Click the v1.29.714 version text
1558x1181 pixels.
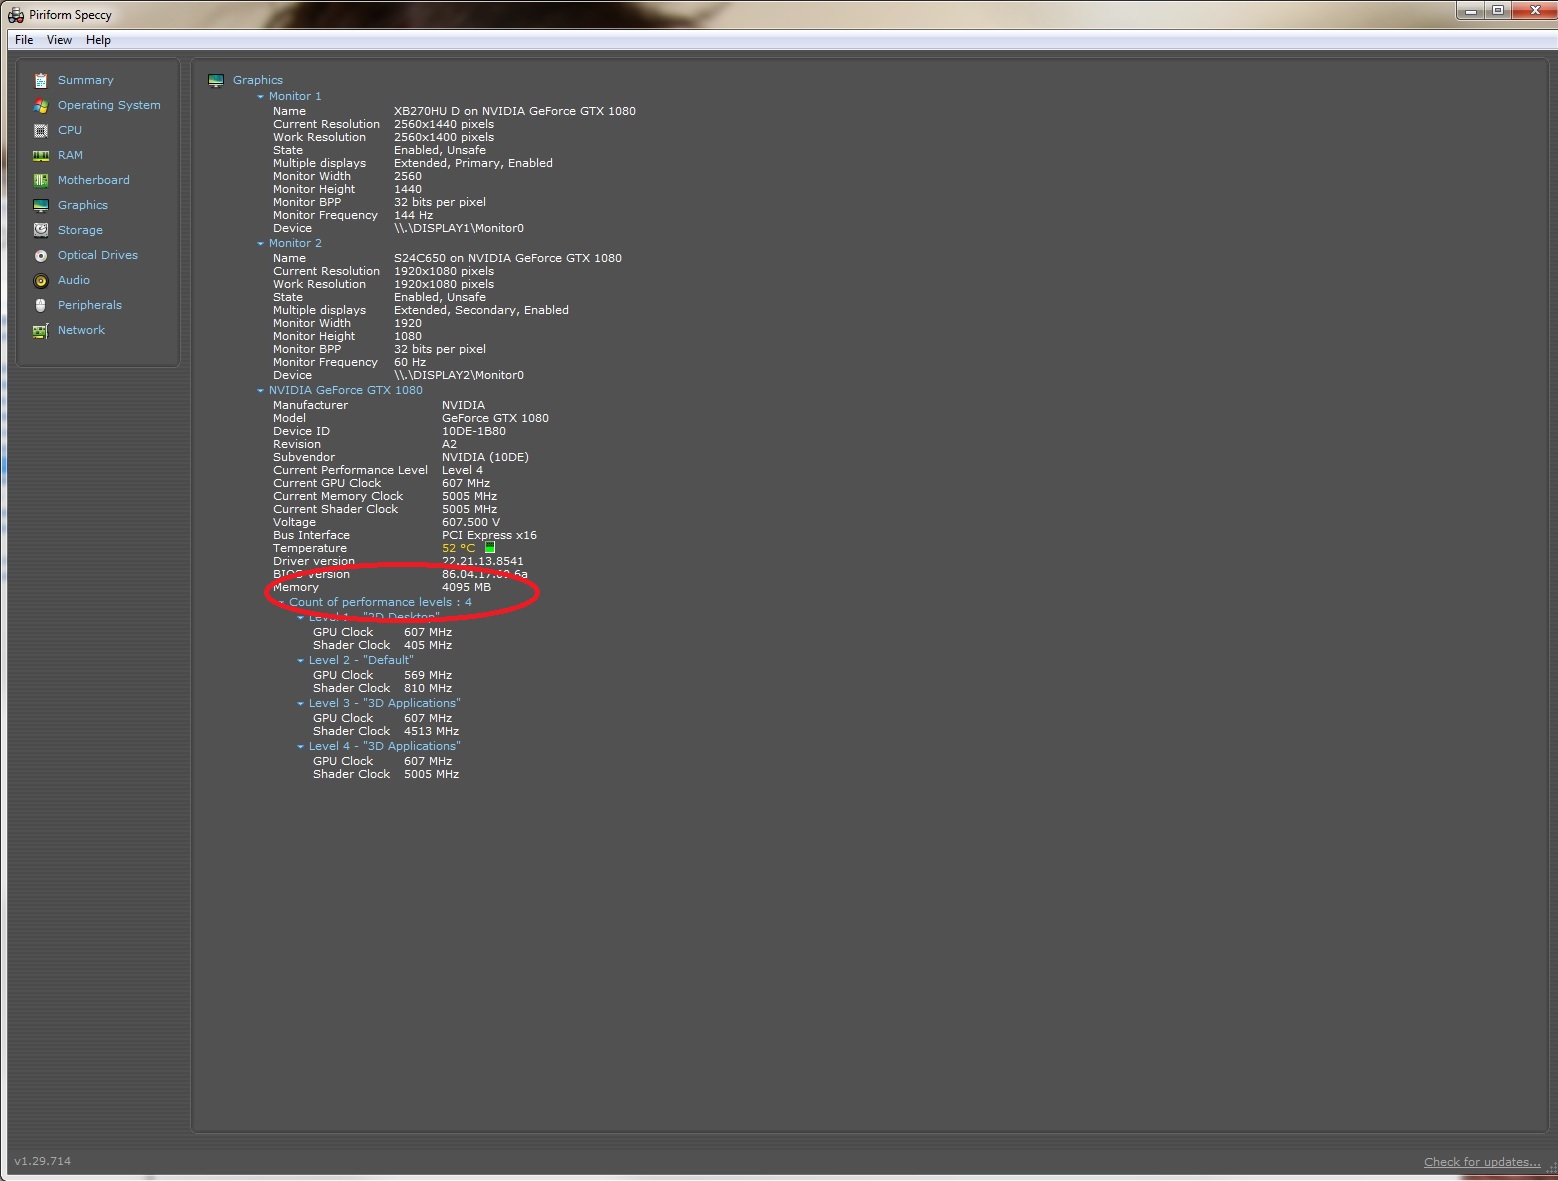pos(43,1161)
